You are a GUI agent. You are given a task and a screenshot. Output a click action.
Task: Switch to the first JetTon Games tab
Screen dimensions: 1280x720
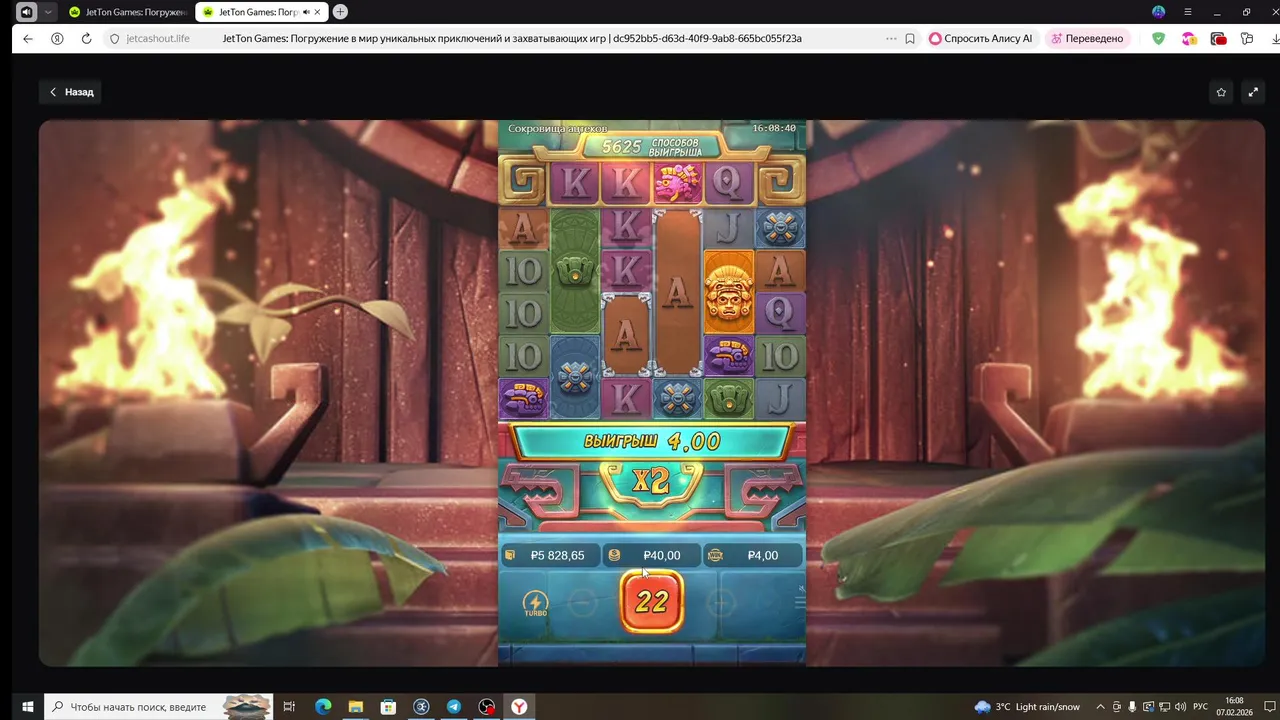[127, 12]
